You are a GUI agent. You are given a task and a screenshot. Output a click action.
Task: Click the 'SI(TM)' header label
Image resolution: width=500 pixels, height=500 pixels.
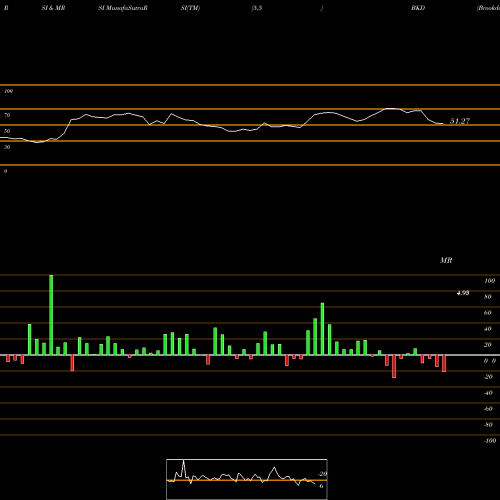click(190, 8)
